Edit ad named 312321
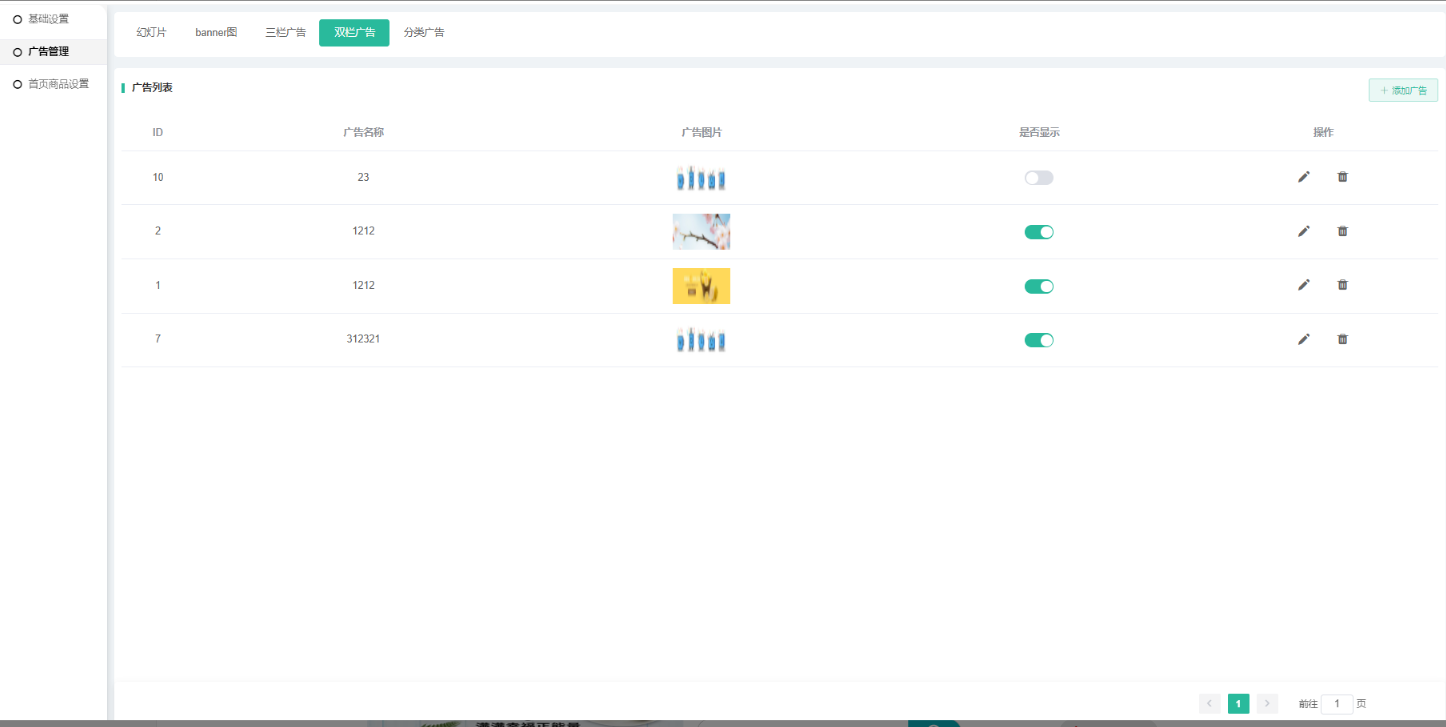The width and height of the screenshot is (1446, 727). point(1303,339)
